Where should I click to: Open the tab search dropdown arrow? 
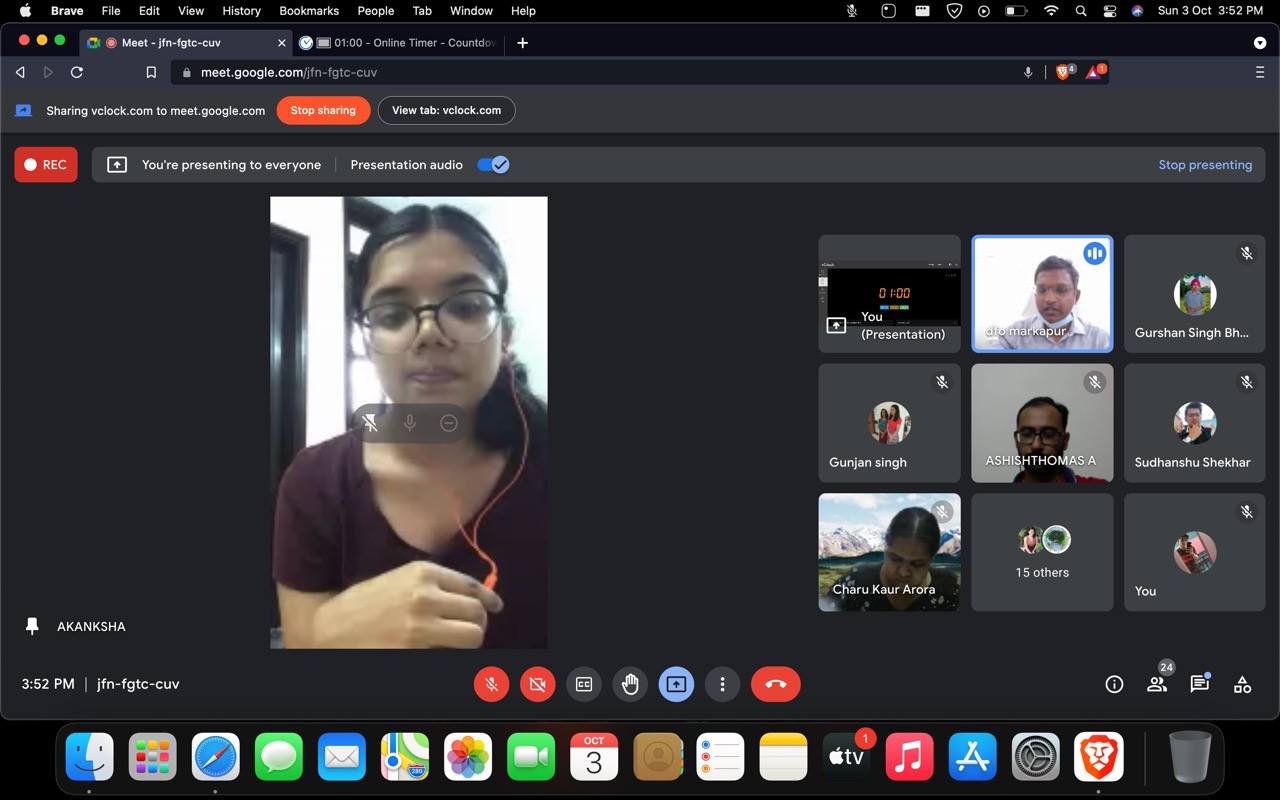pos(1259,43)
